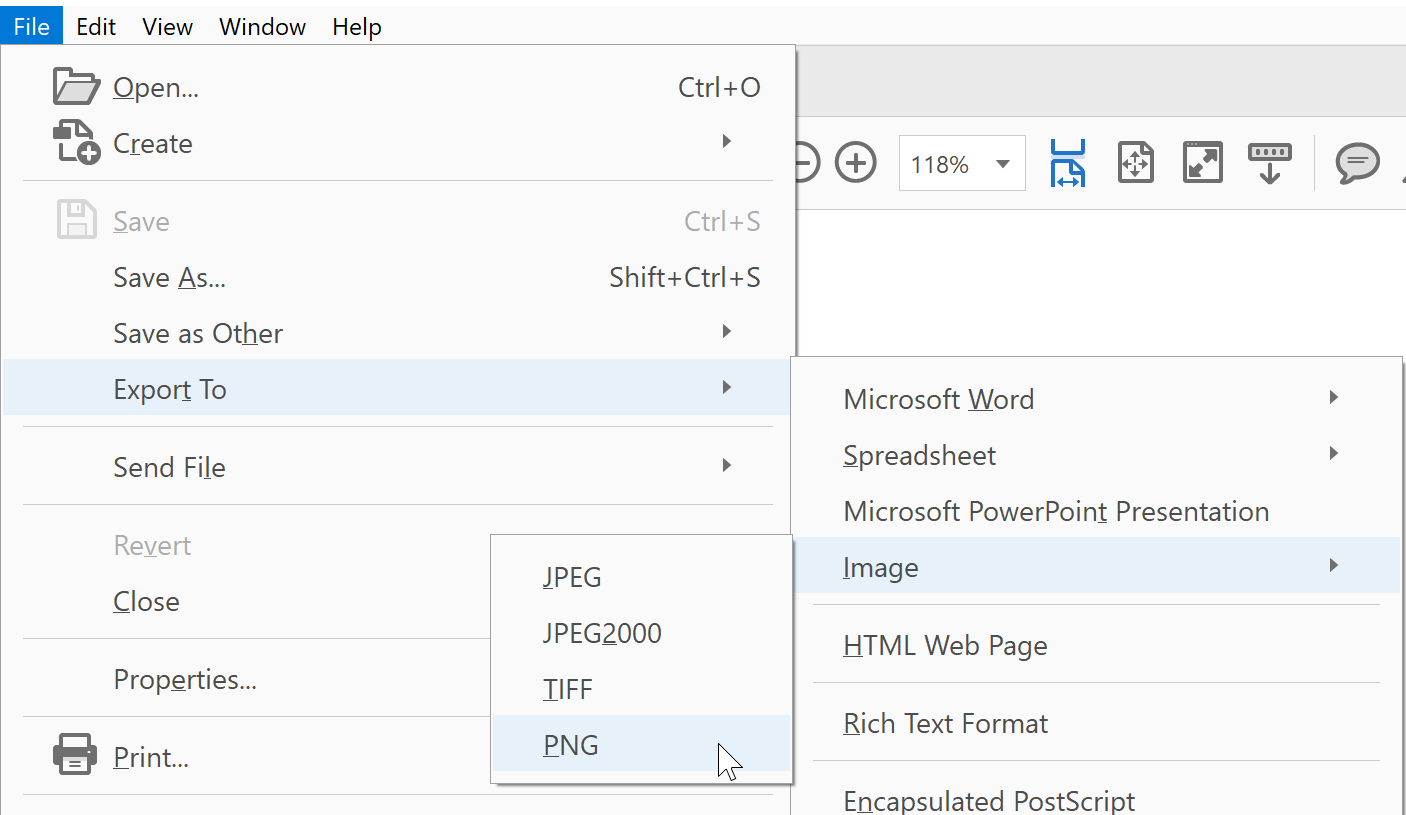Export to Rich Text Format
1406x815 pixels.
tap(1097, 723)
